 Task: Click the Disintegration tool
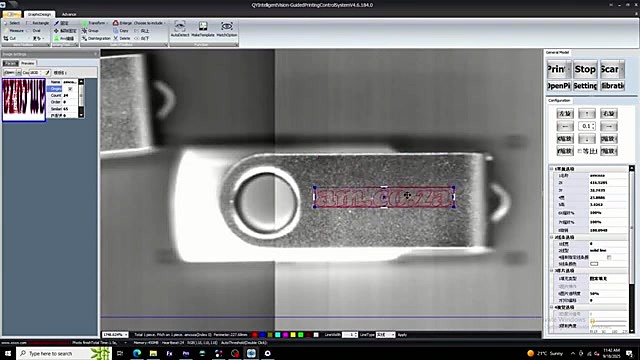(x=96, y=38)
